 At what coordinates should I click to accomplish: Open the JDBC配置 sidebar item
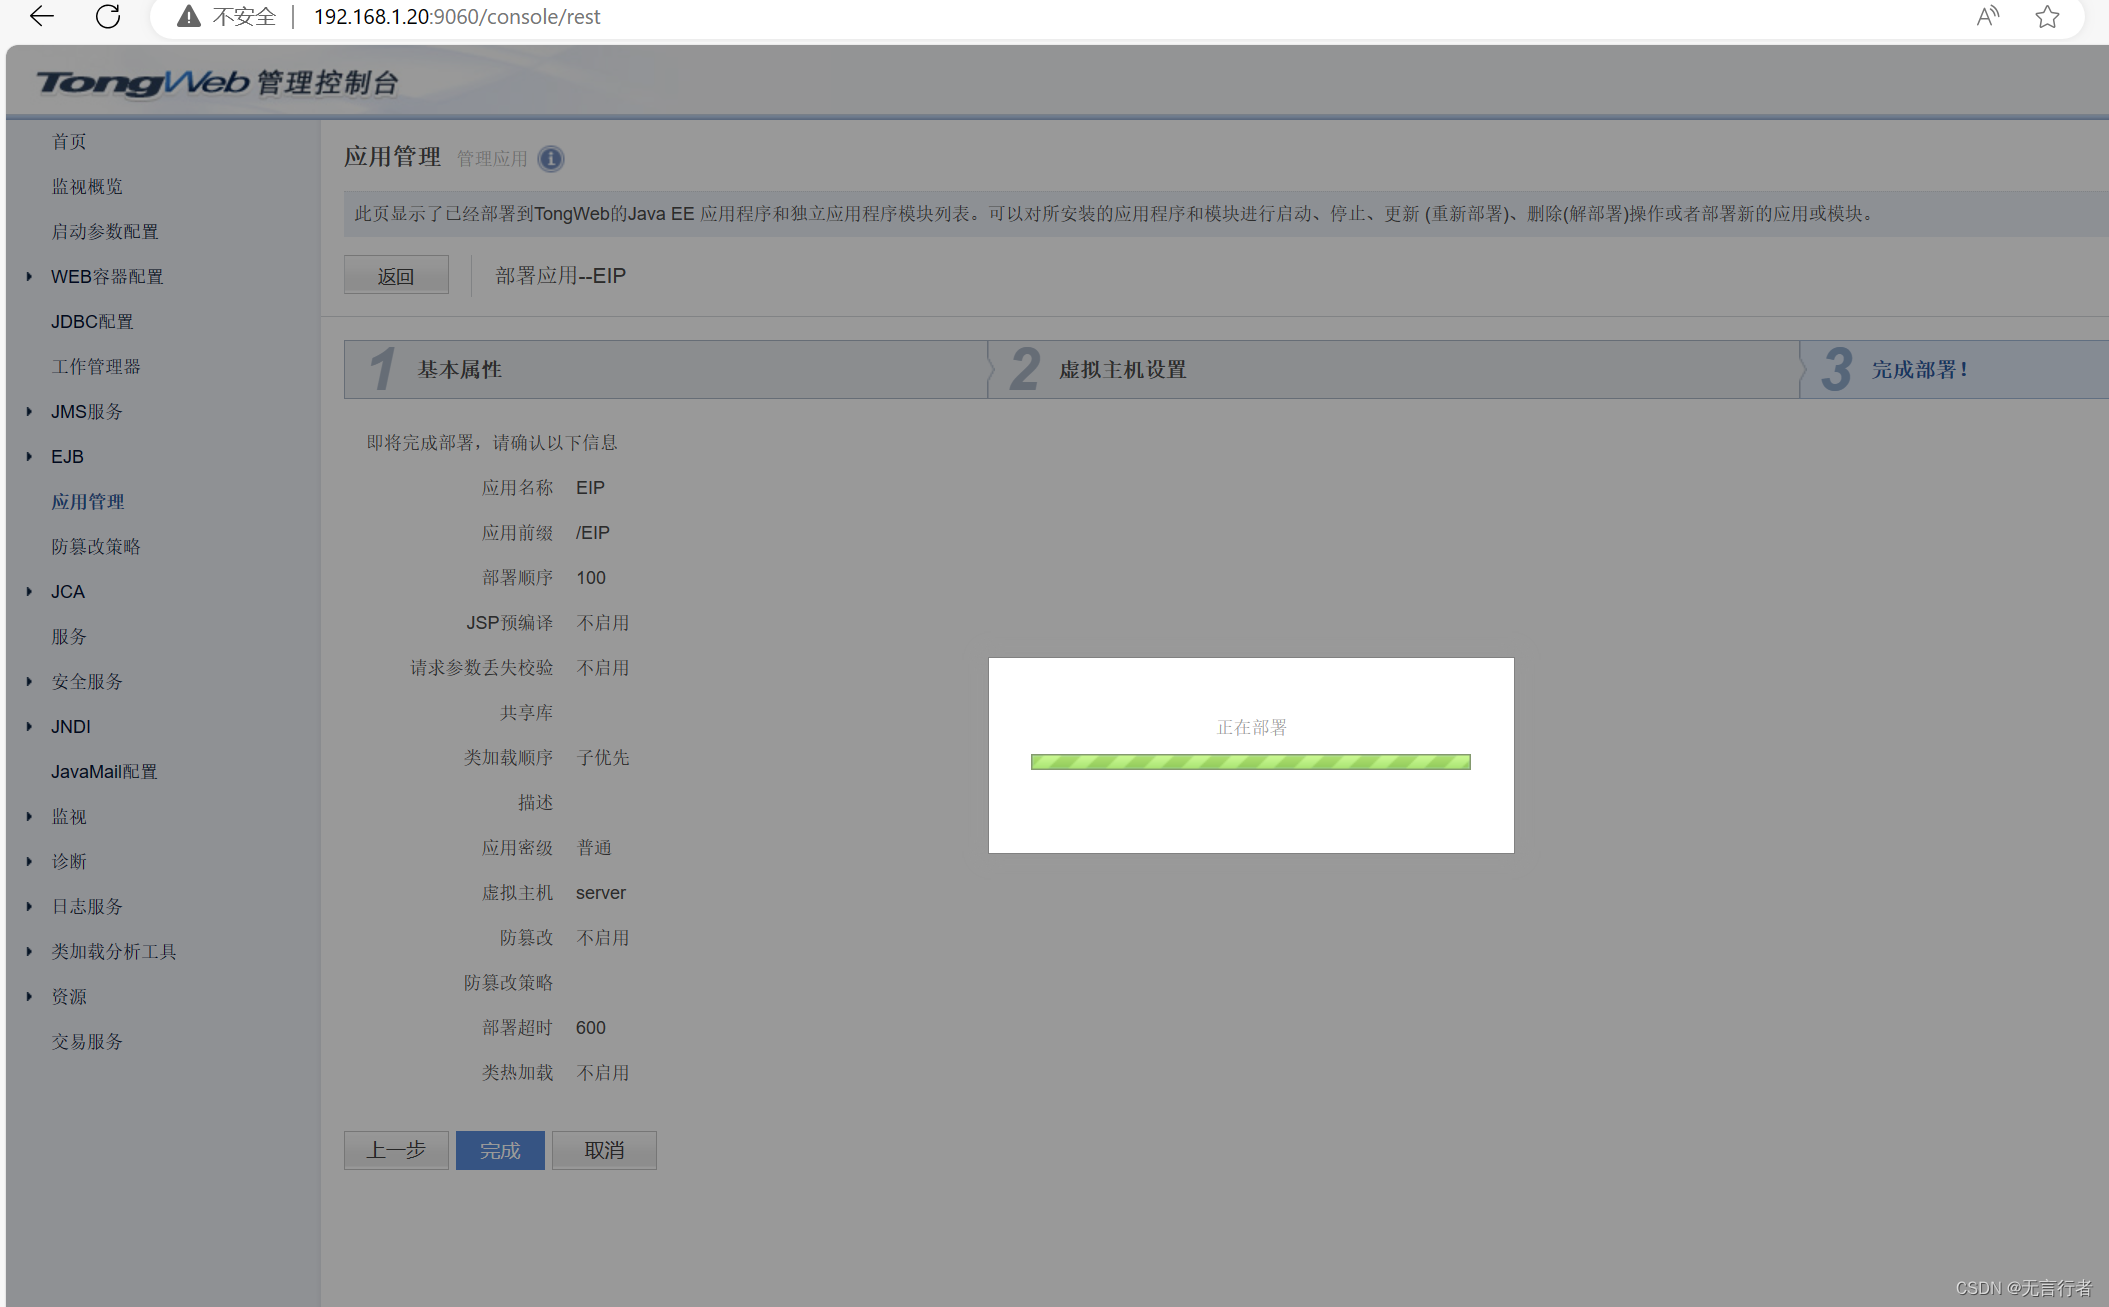[x=92, y=321]
